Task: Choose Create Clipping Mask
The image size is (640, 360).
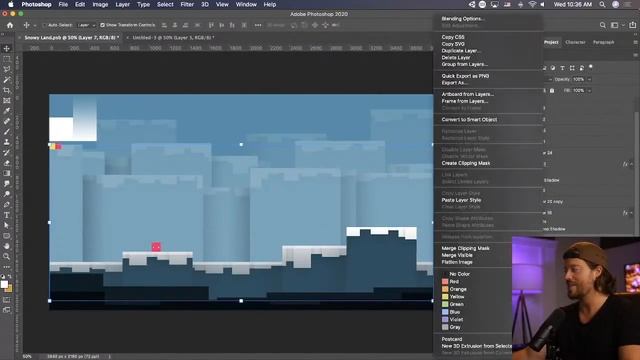Action: click(x=466, y=163)
